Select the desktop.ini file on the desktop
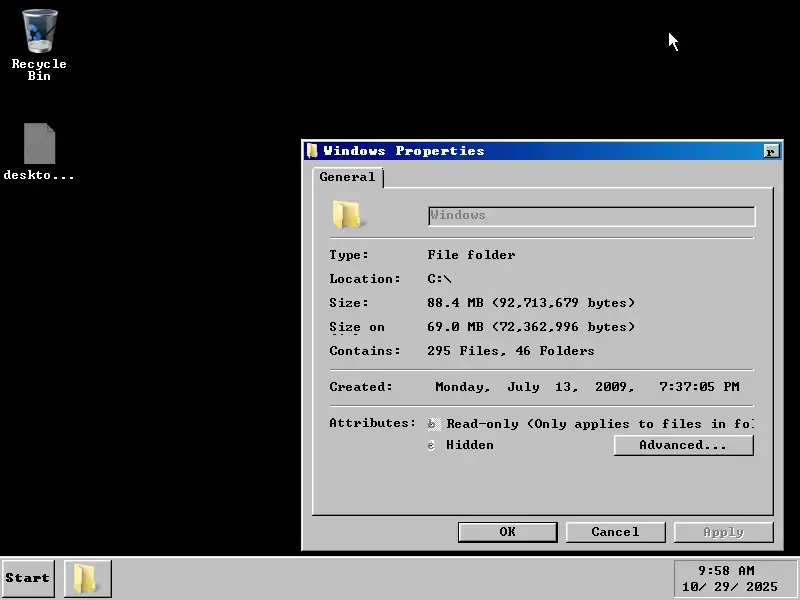 tap(38, 143)
